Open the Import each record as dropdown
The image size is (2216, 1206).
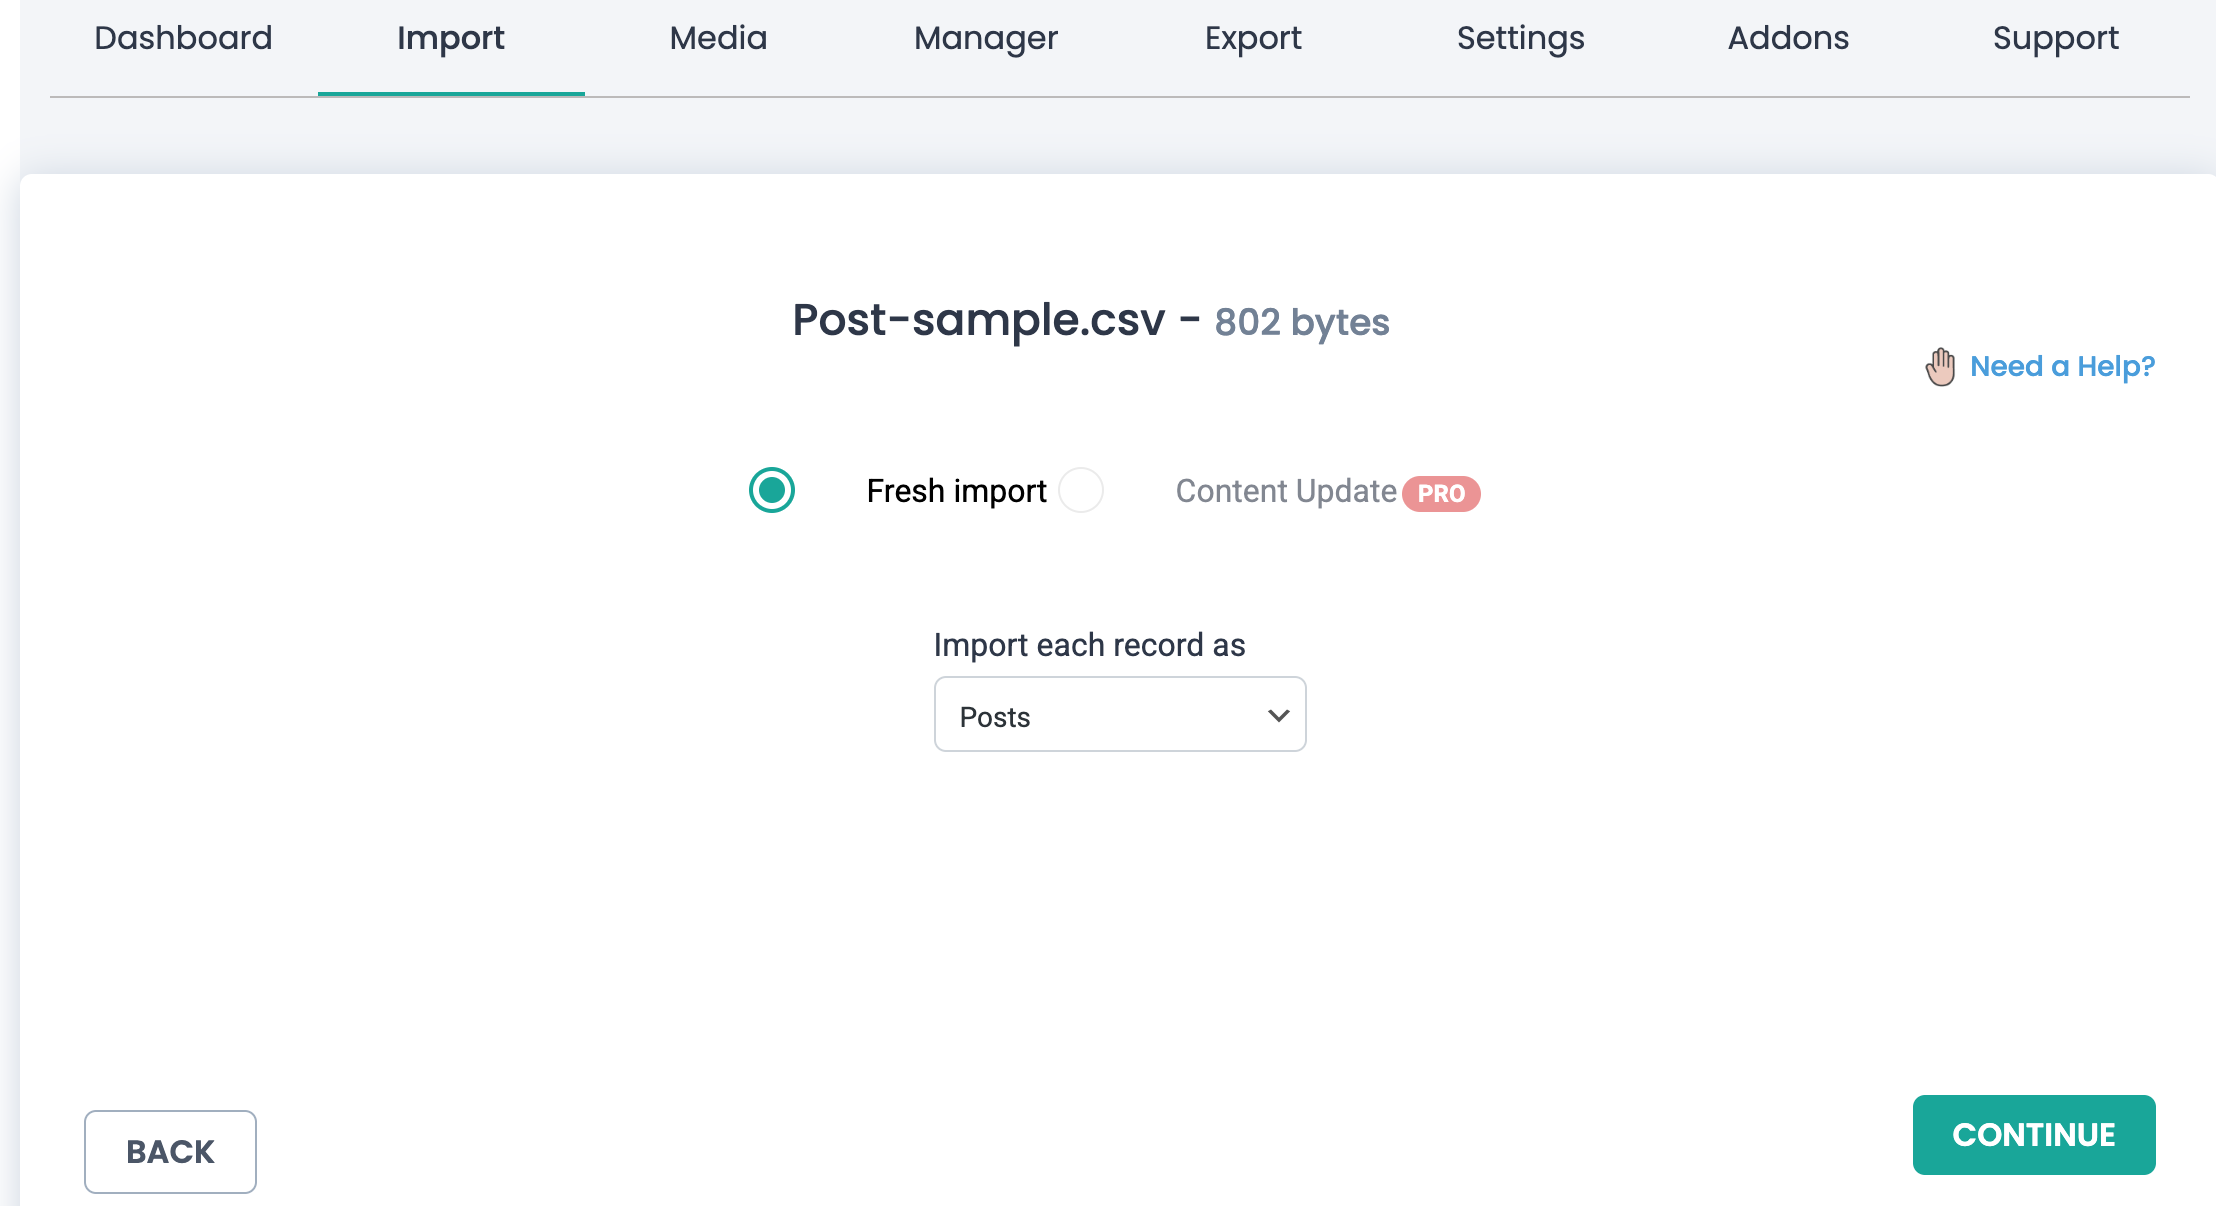pos(1119,714)
